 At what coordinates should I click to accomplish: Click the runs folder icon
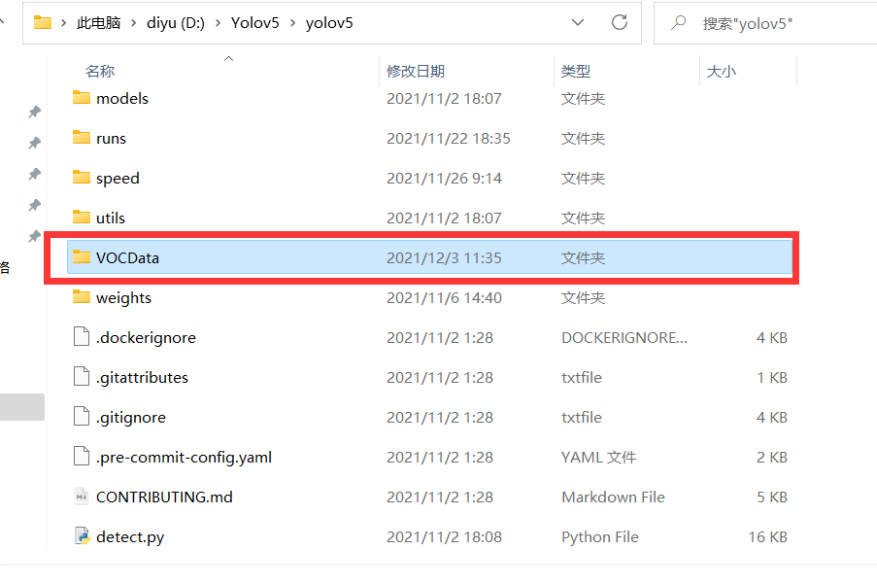[81, 138]
